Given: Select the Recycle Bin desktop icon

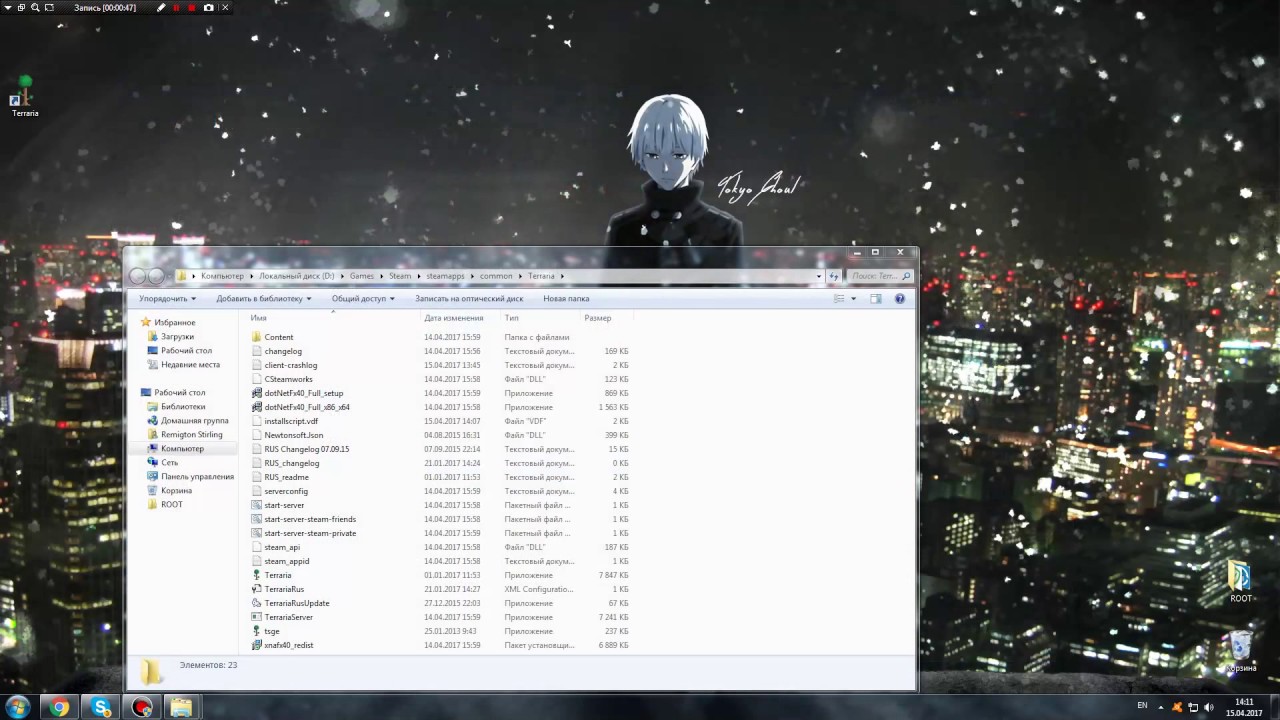Looking at the screenshot, I should coord(1241,651).
